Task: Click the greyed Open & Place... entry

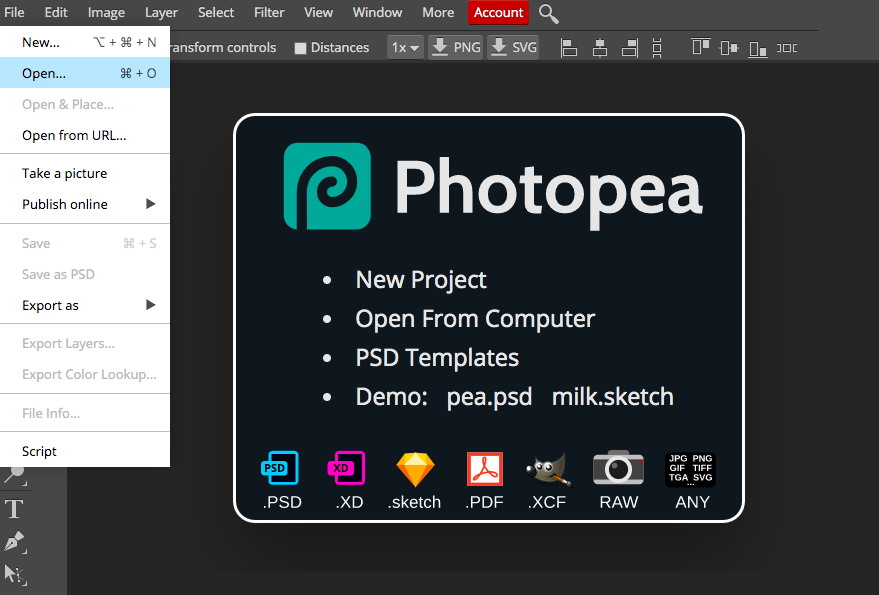Action: (85, 104)
